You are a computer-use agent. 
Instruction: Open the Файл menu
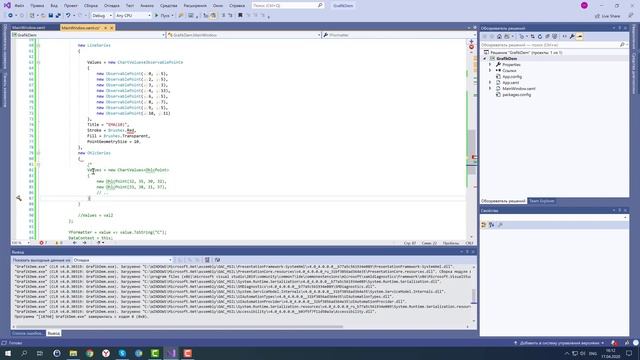click(19, 6)
